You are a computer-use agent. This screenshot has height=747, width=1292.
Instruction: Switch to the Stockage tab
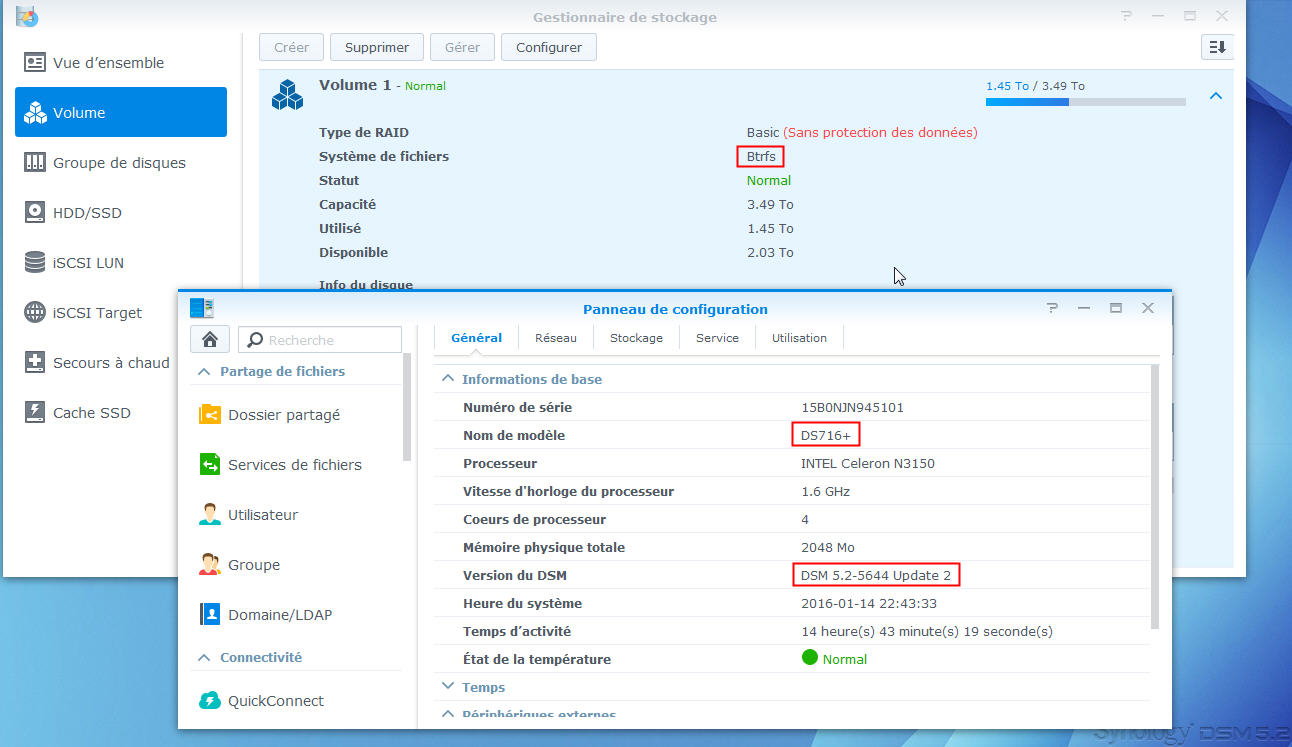point(636,338)
